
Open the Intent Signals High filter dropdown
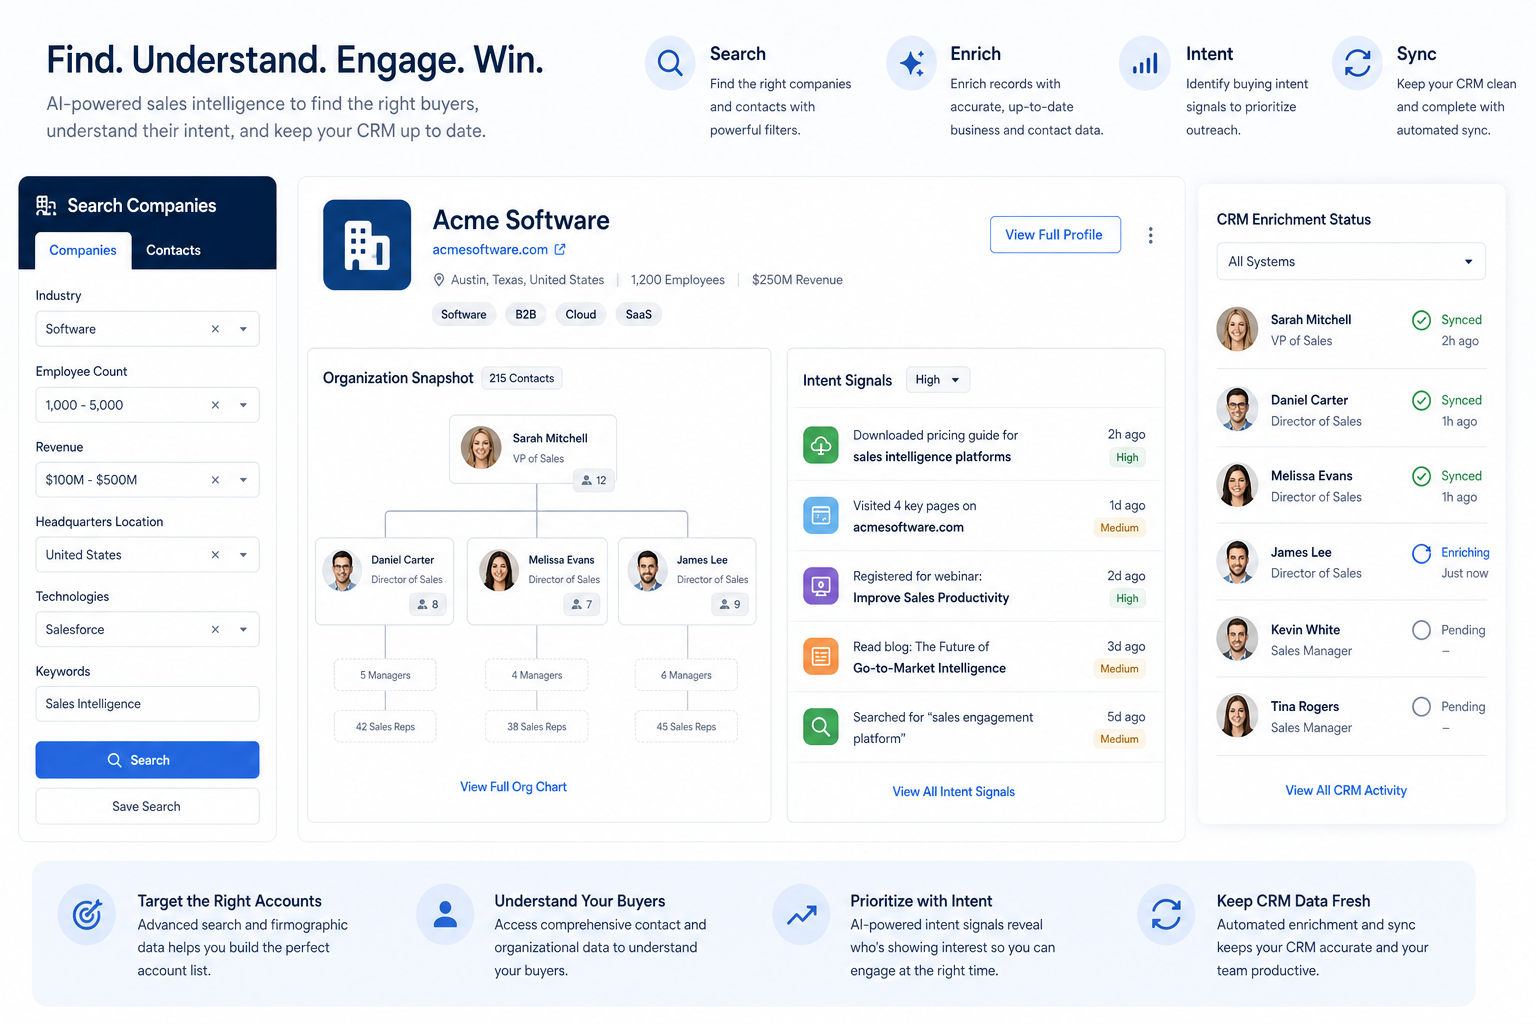[938, 380]
